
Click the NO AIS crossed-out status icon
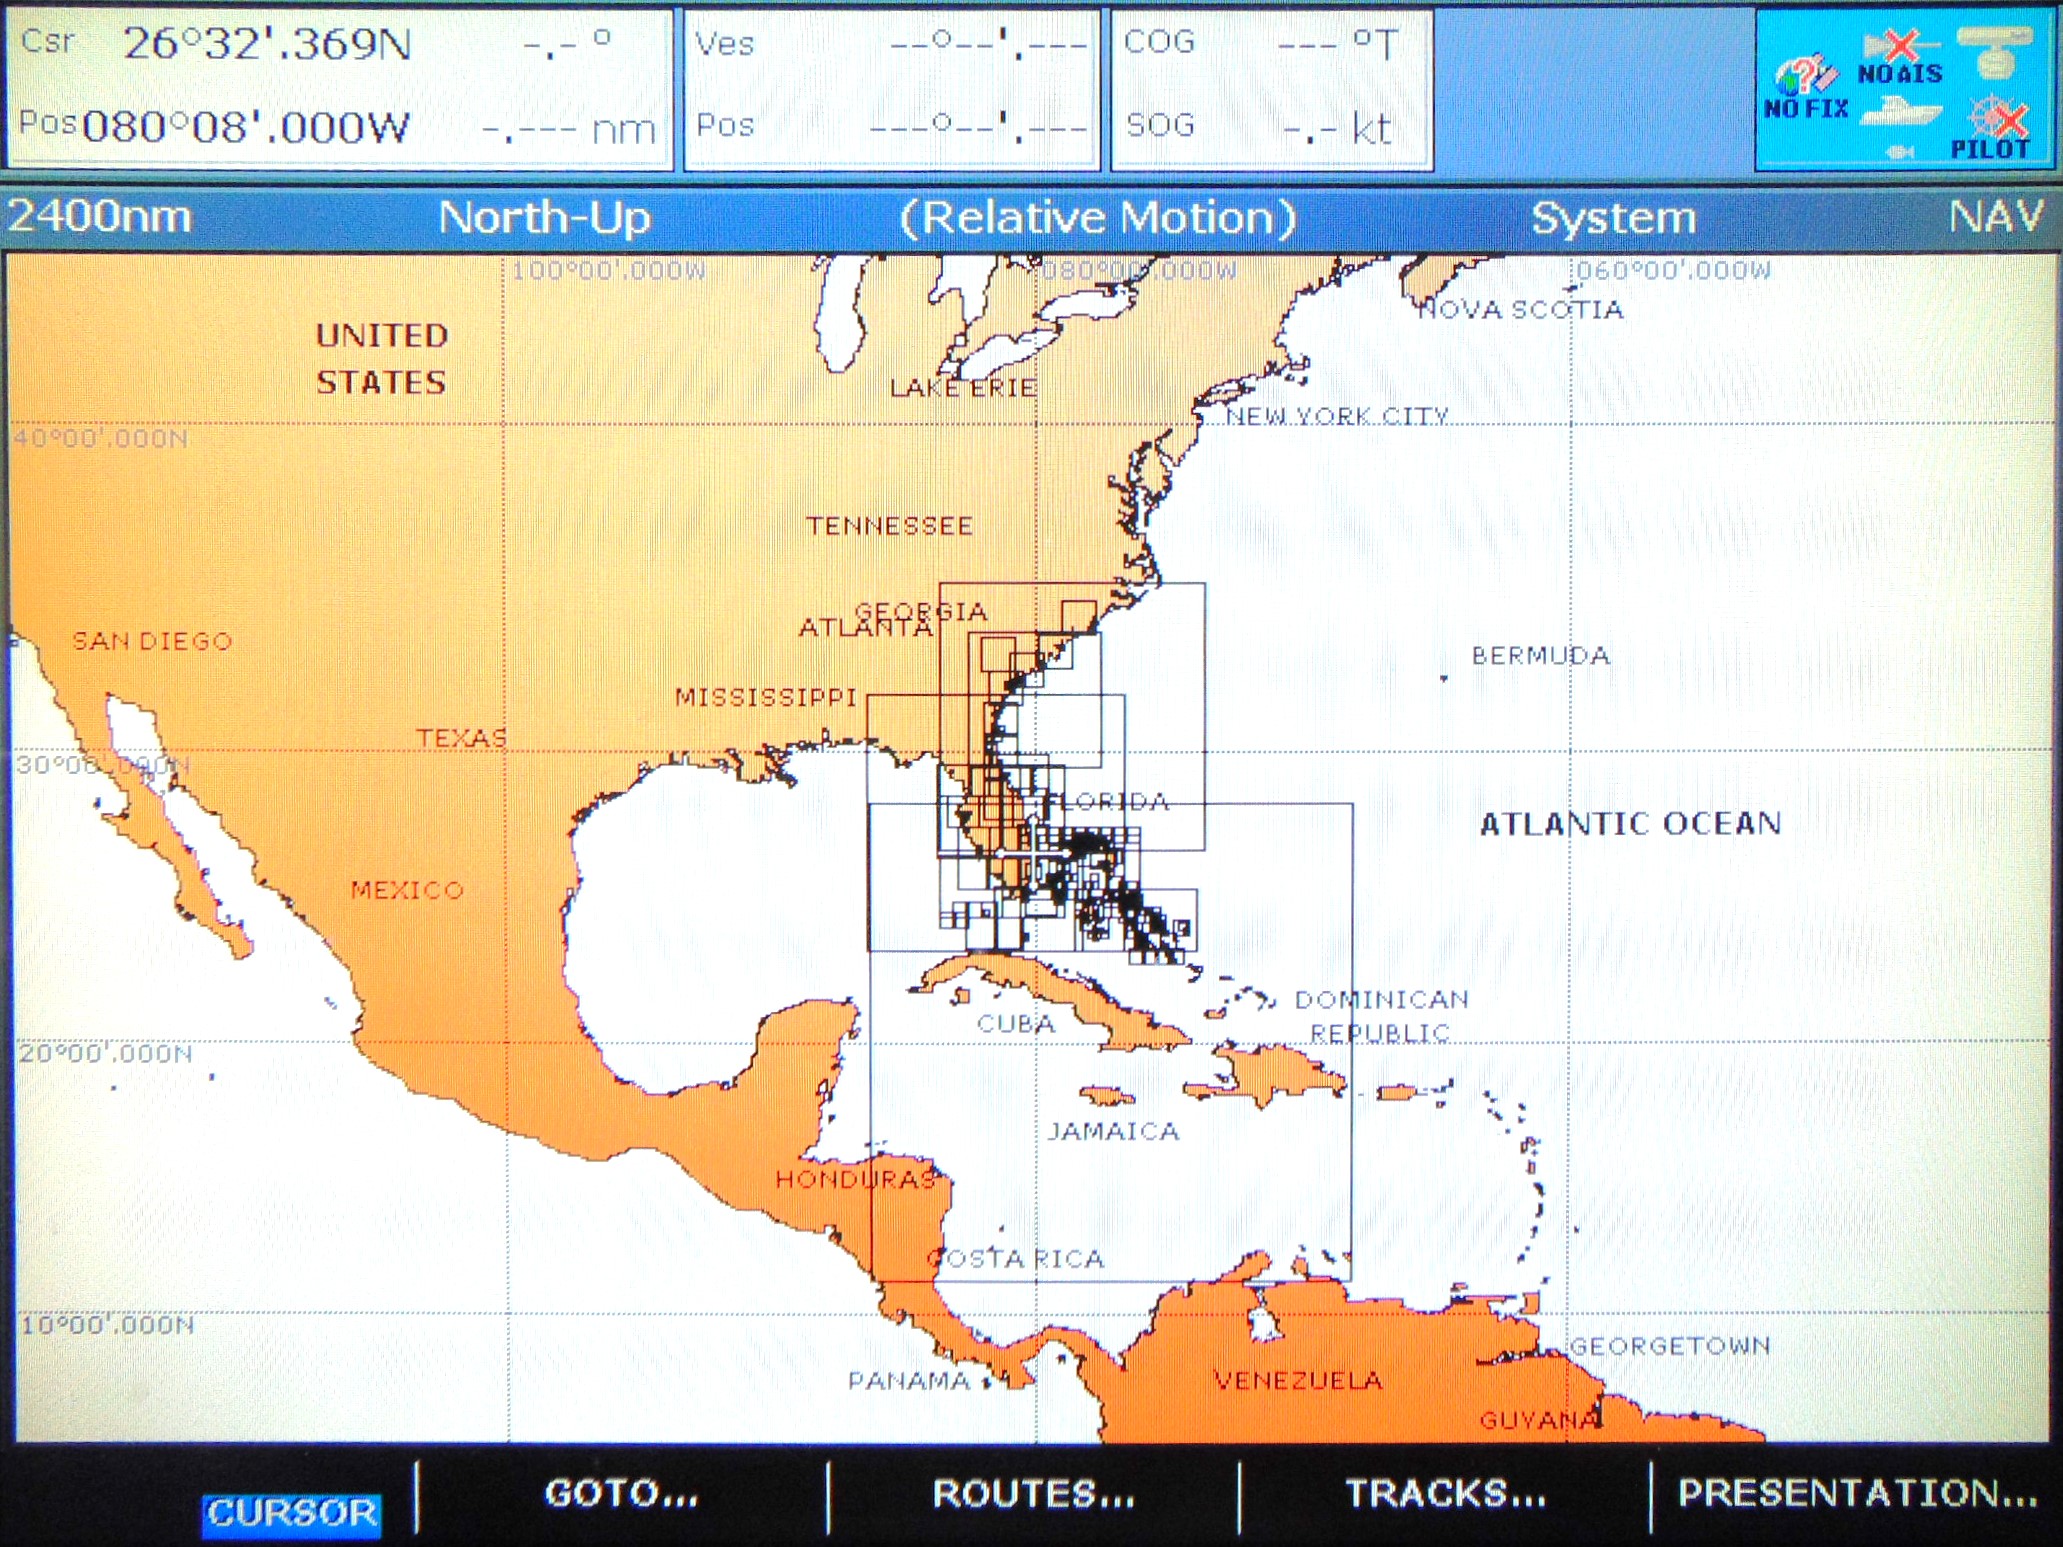point(1900,58)
